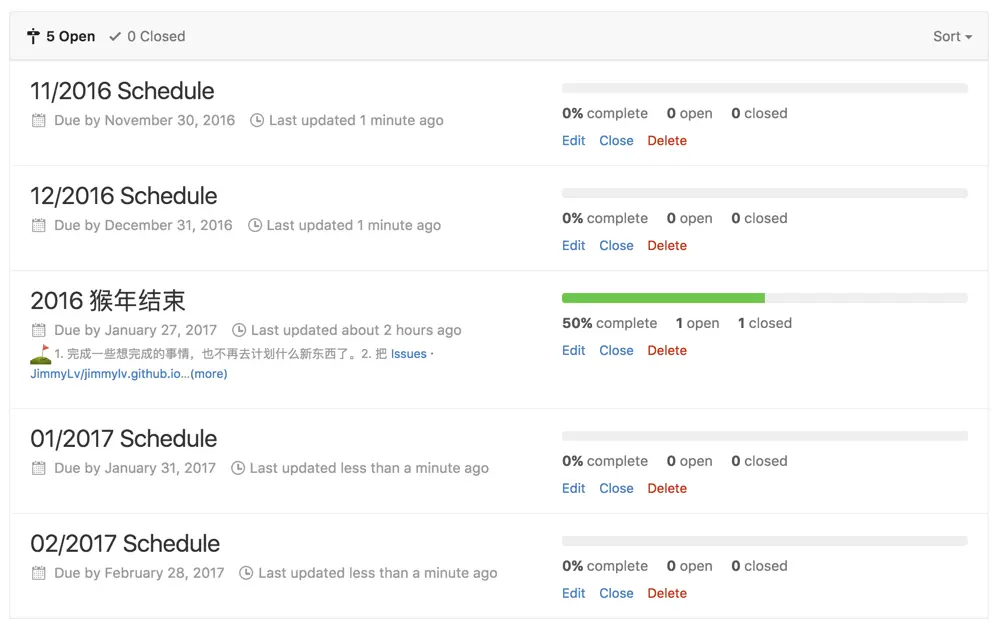This screenshot has width=999, height=629.
Task: Click the green 50% complete progress bar
Action: tap(663, 298)
